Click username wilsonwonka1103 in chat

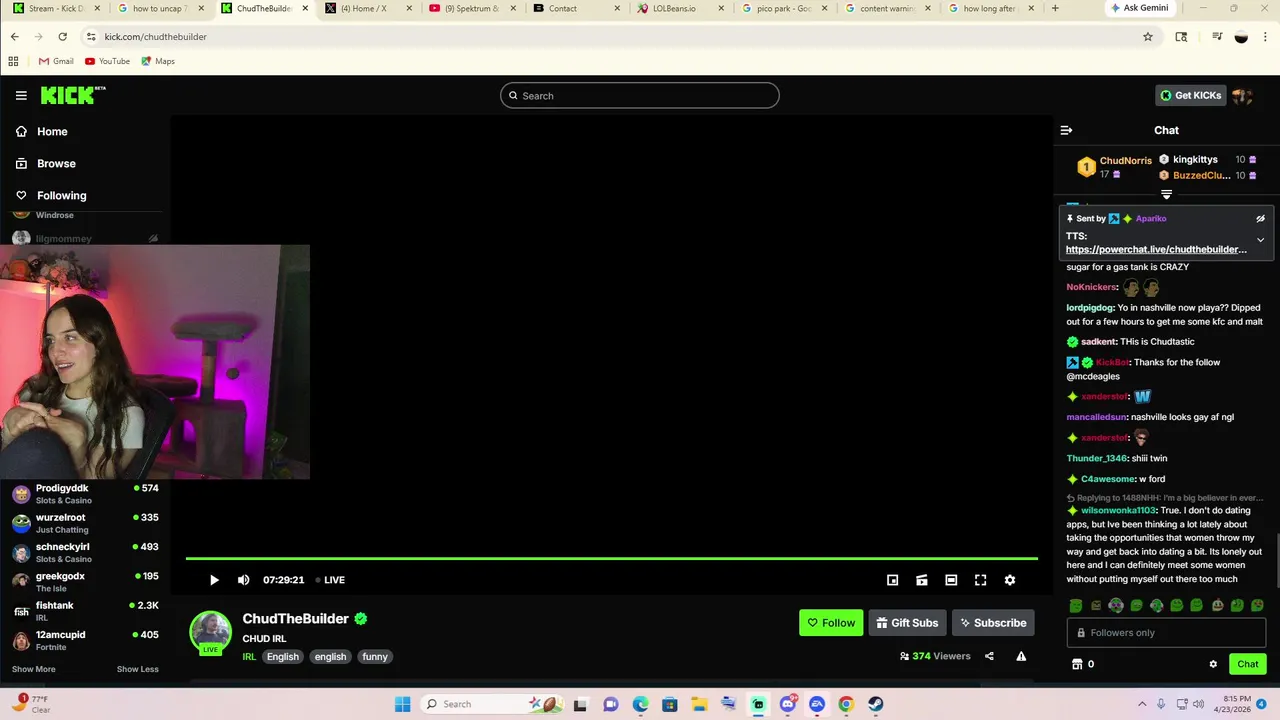(x=1118, y=510)
